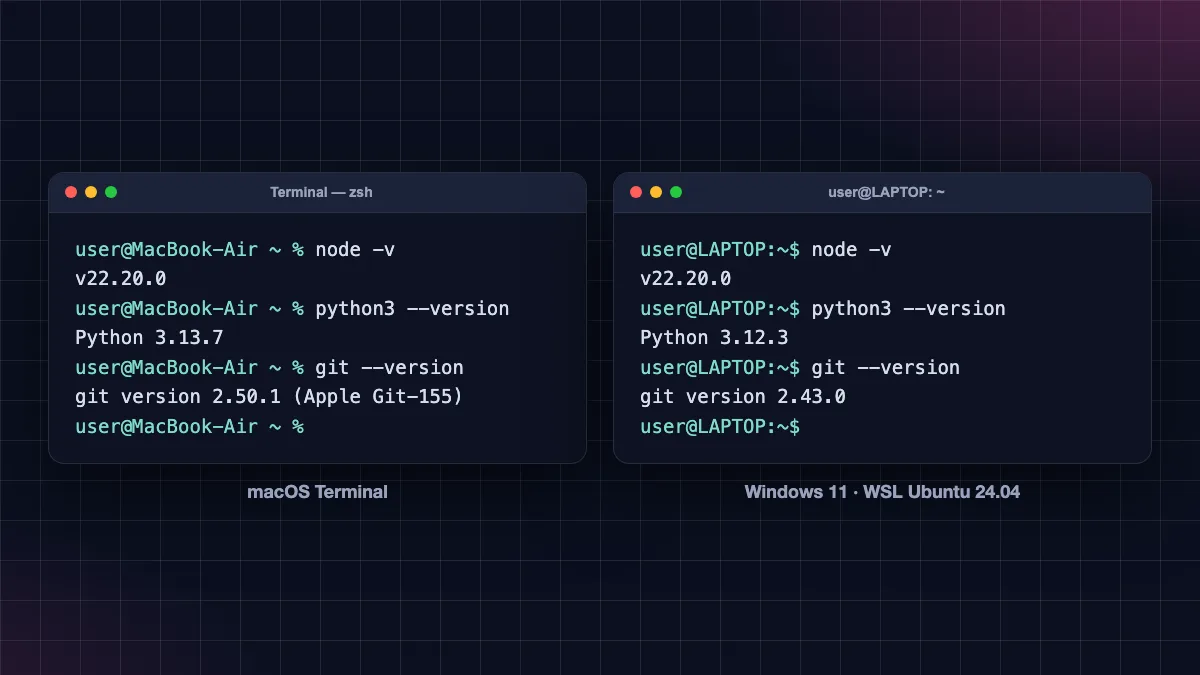Minimize the Terminal — zsh window with yellow dot
The height and width of the screenshot is (675, 1200).
pos(91,192)
